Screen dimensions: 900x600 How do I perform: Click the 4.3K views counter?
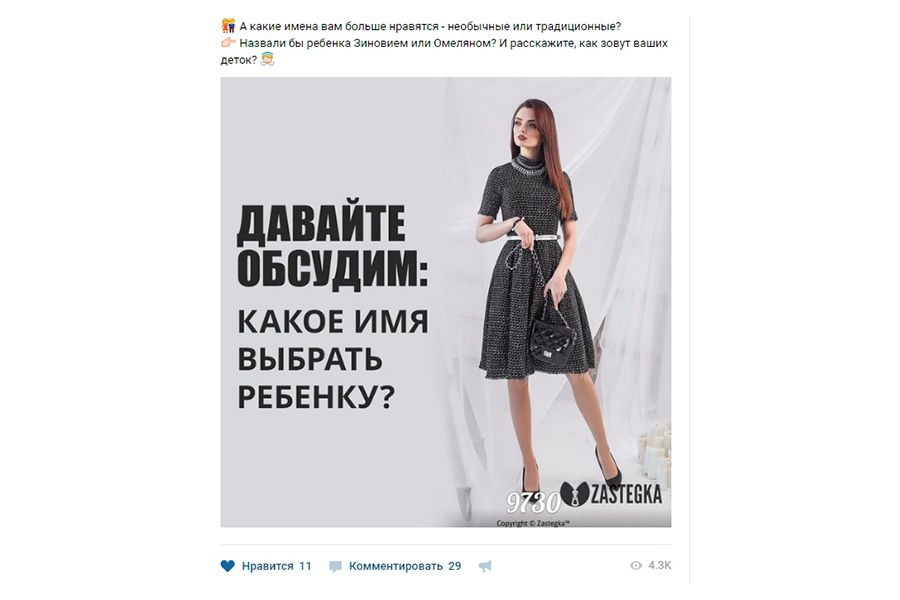point(660,566)
